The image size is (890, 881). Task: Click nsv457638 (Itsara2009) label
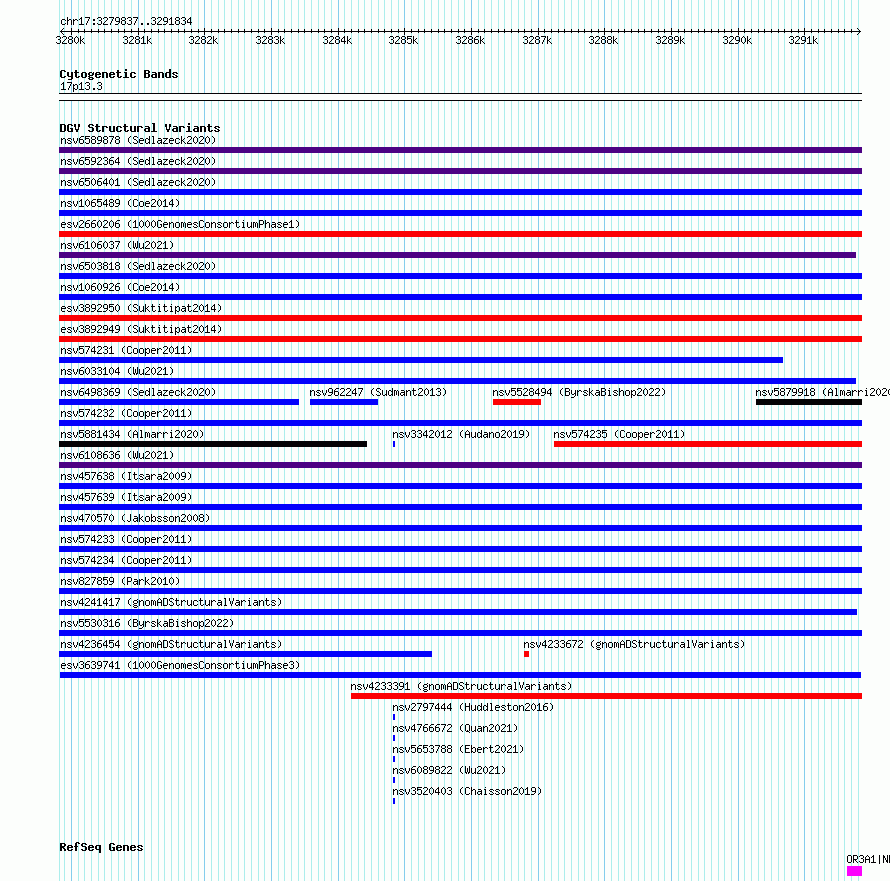126,476
